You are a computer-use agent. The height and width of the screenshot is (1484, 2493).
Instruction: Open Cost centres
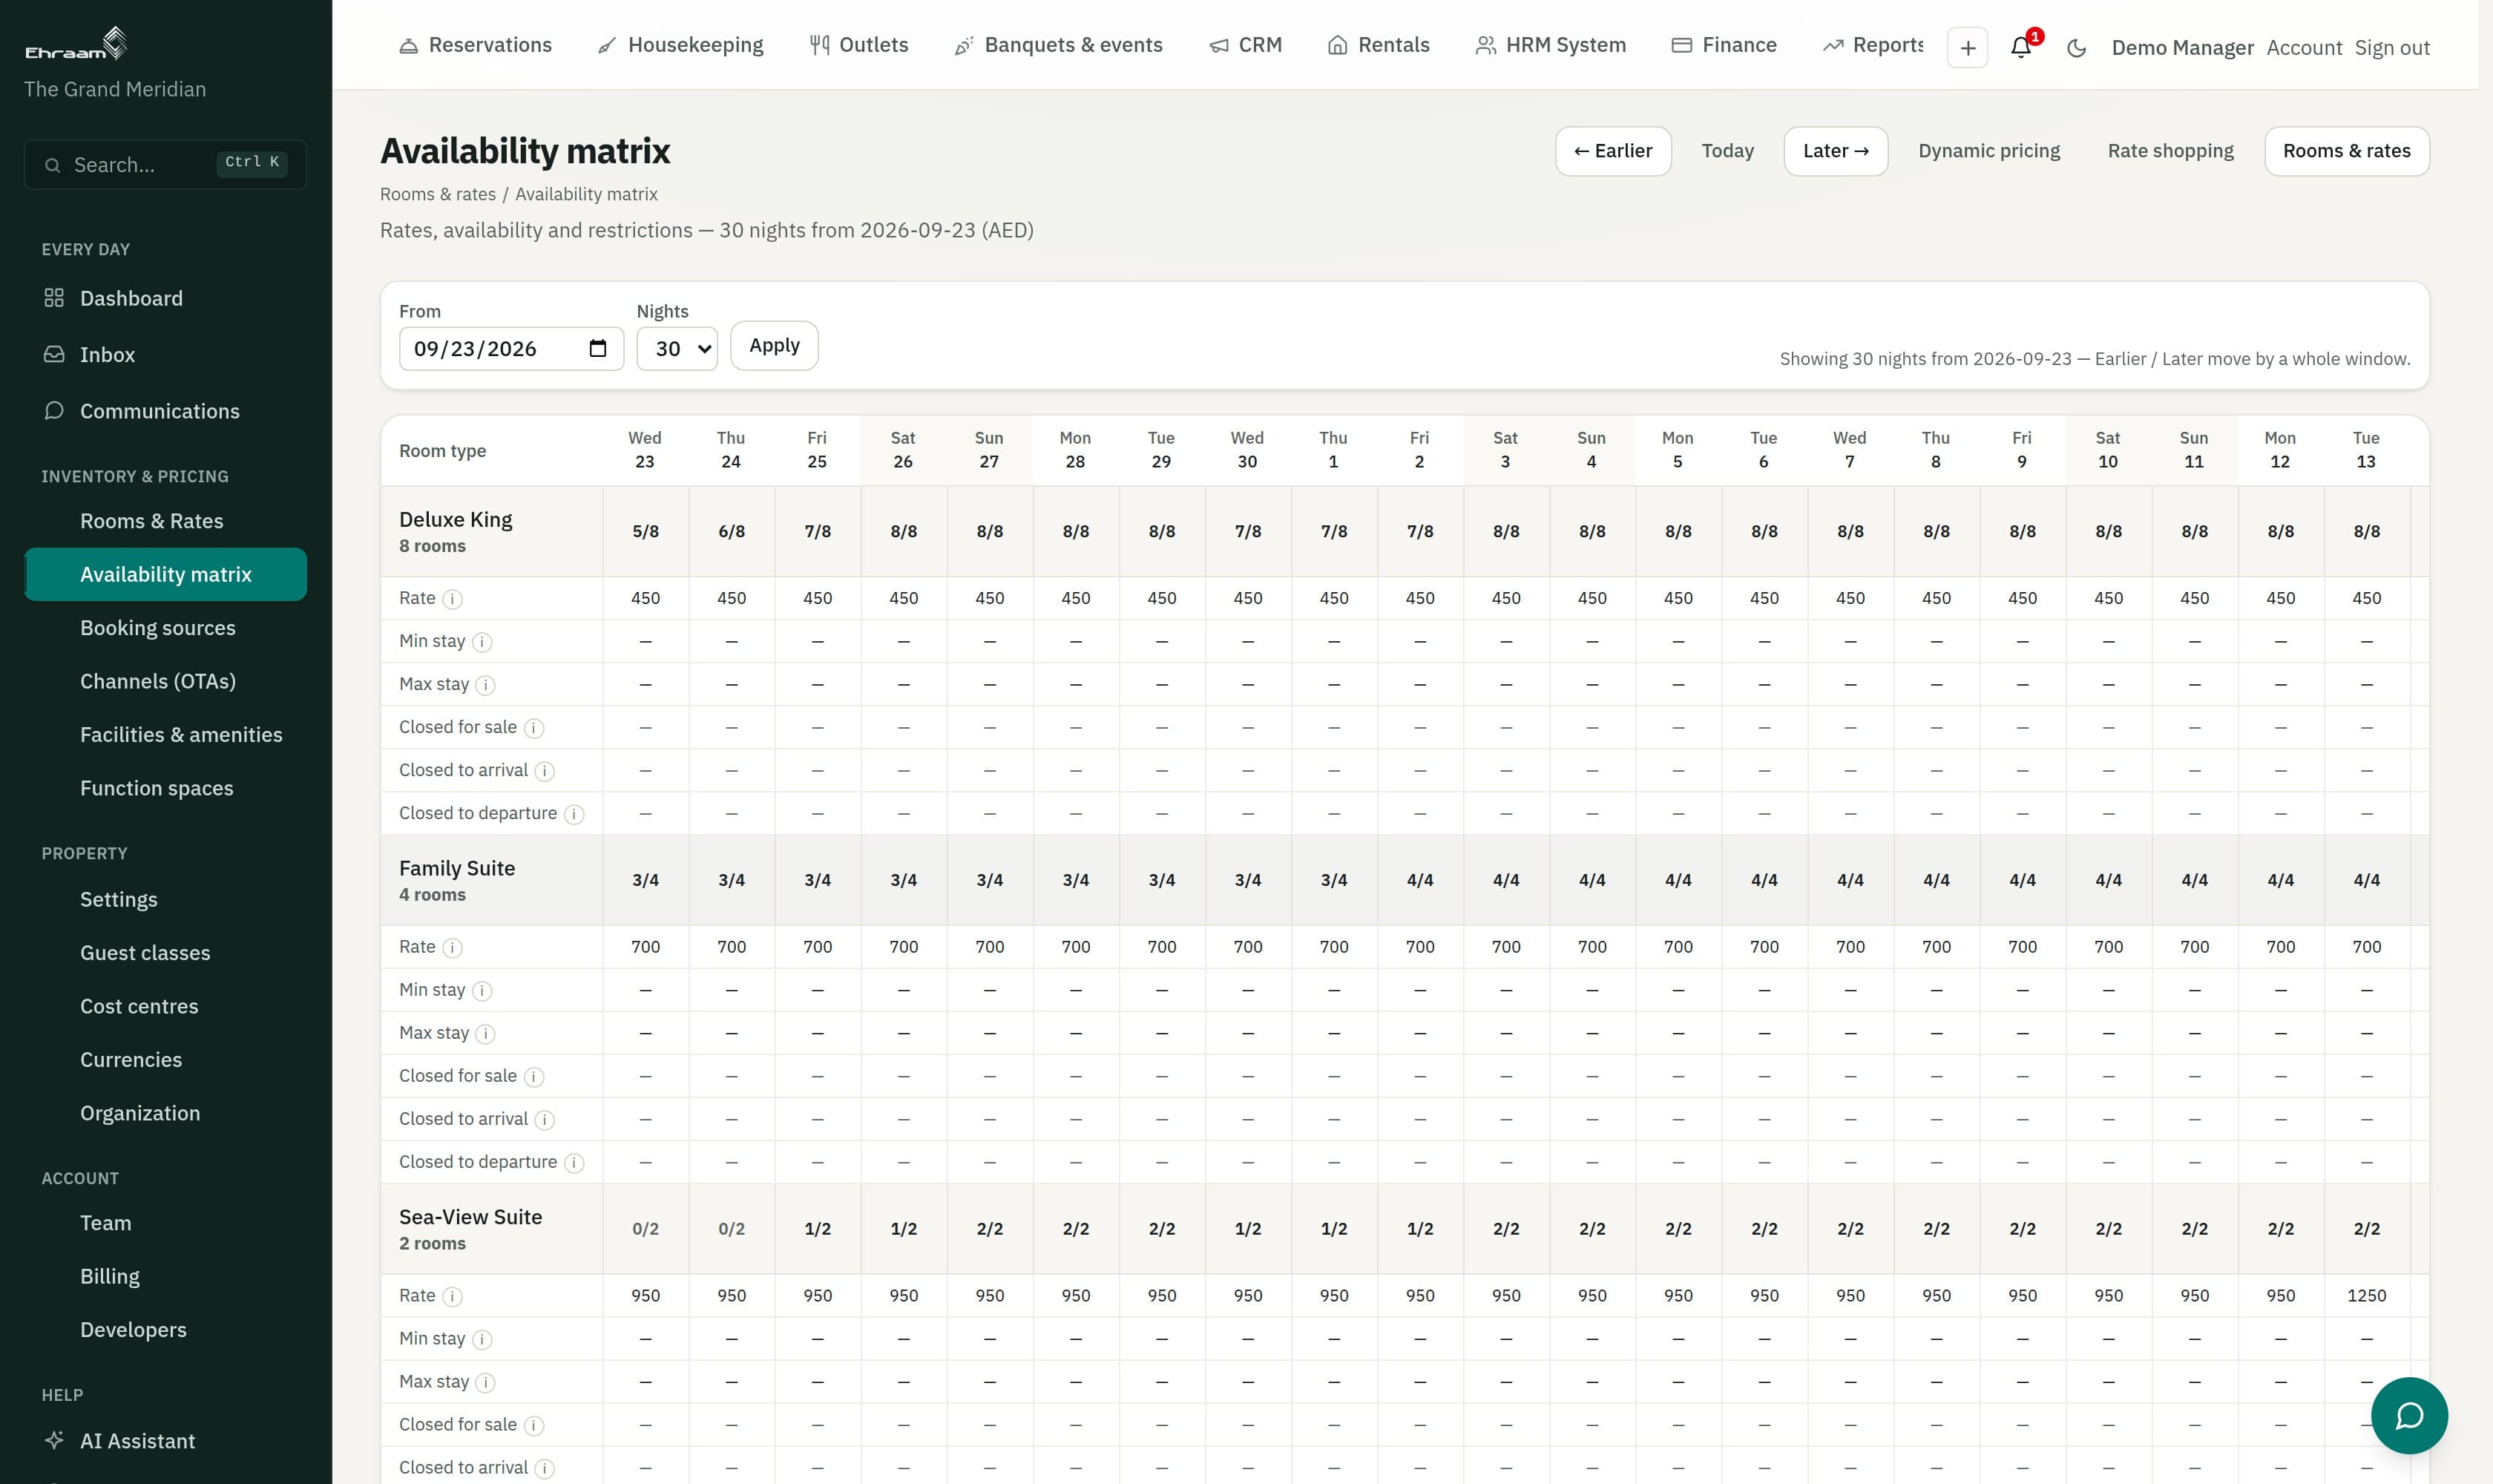(165, 1006)
